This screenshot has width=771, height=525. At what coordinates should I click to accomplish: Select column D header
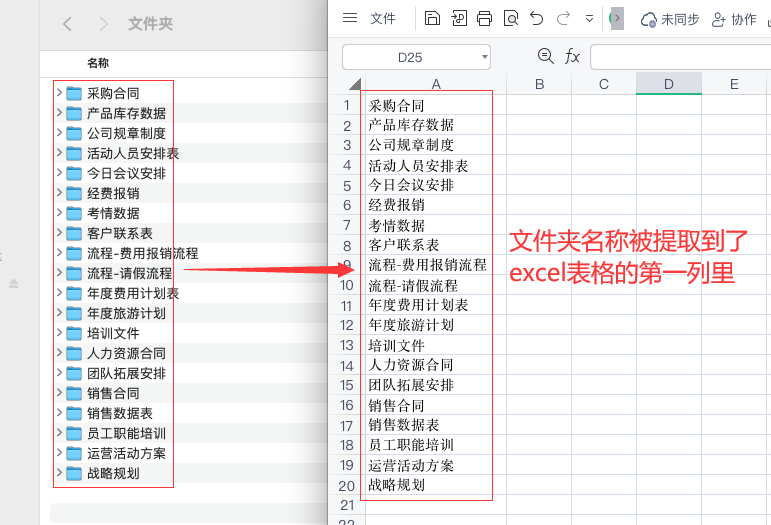pos(669,84)
